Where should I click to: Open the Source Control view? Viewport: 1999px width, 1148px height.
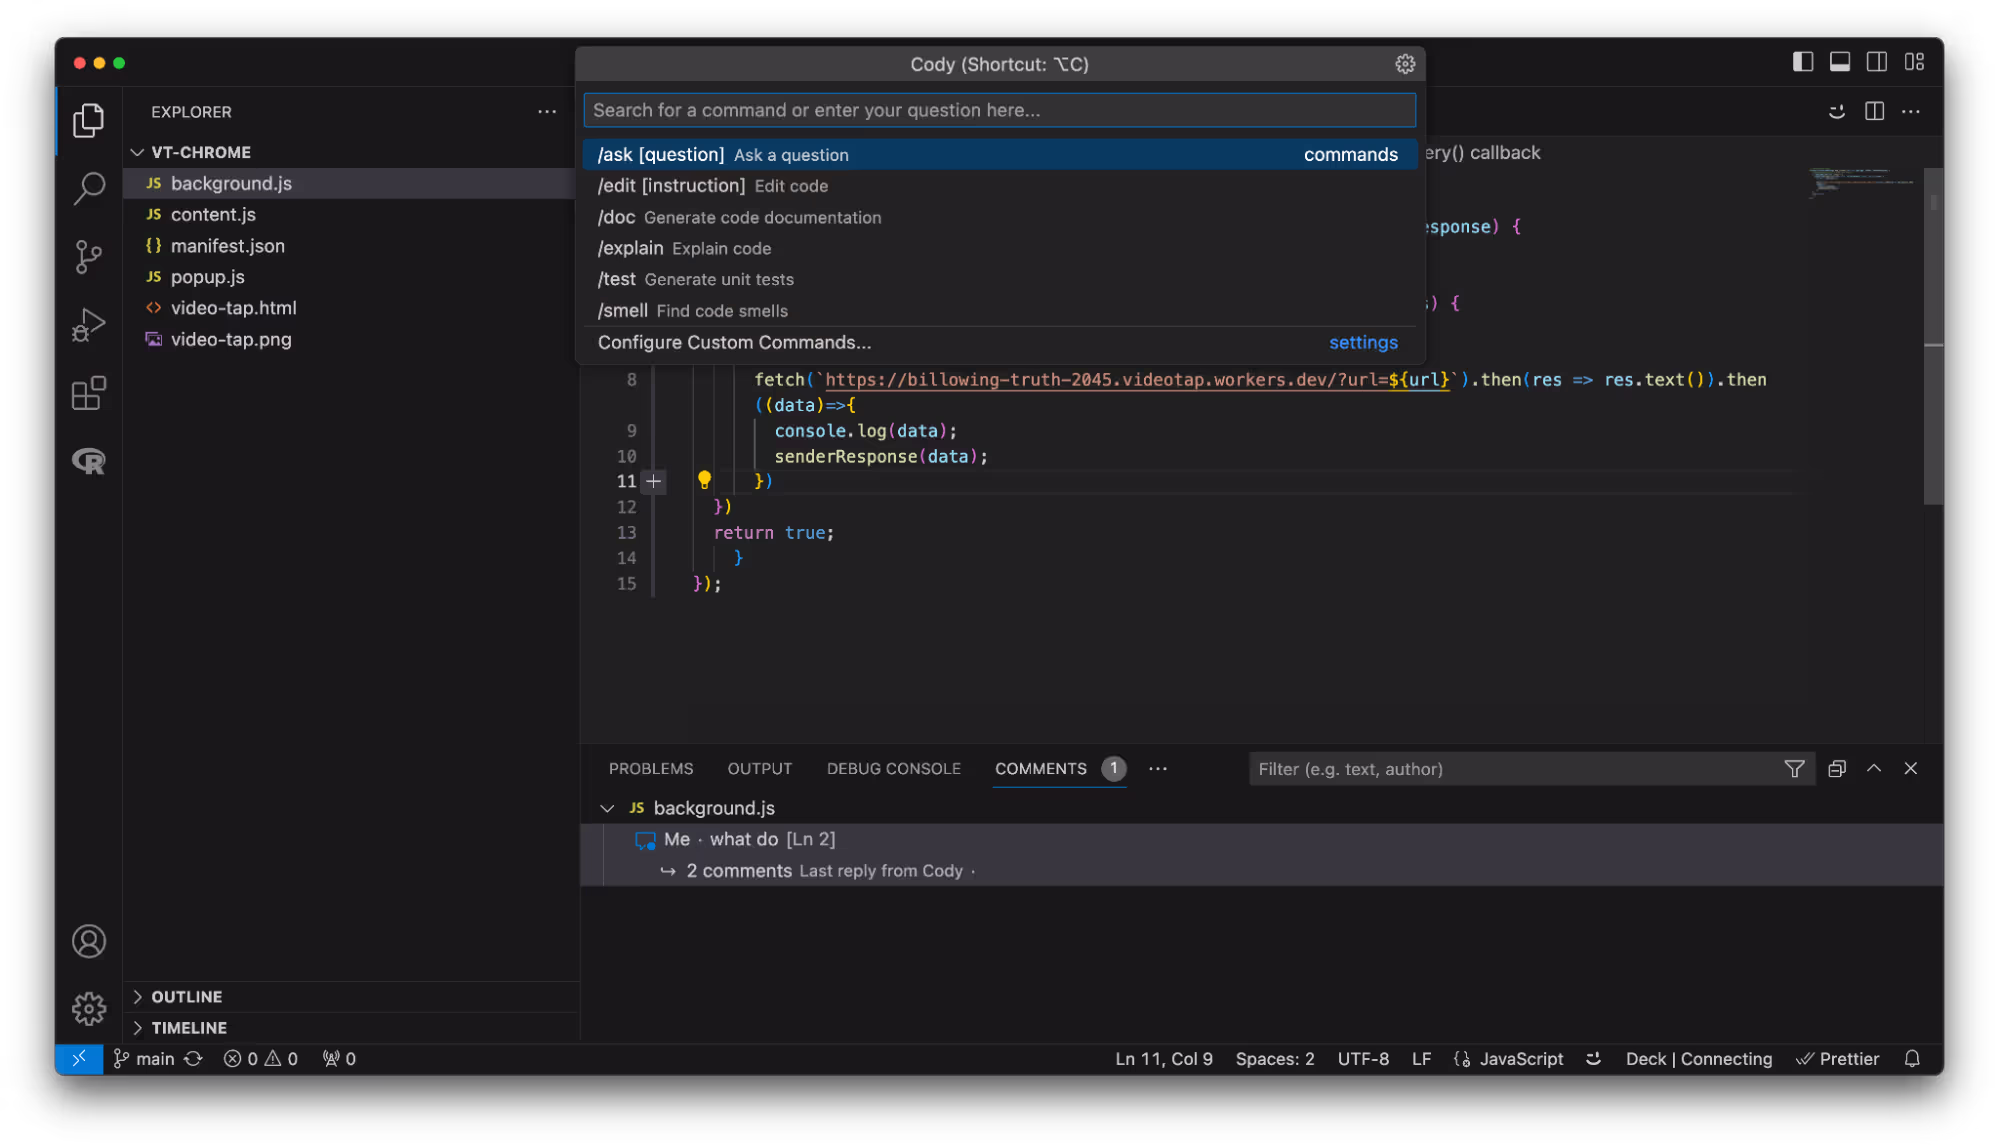(88, 257)
